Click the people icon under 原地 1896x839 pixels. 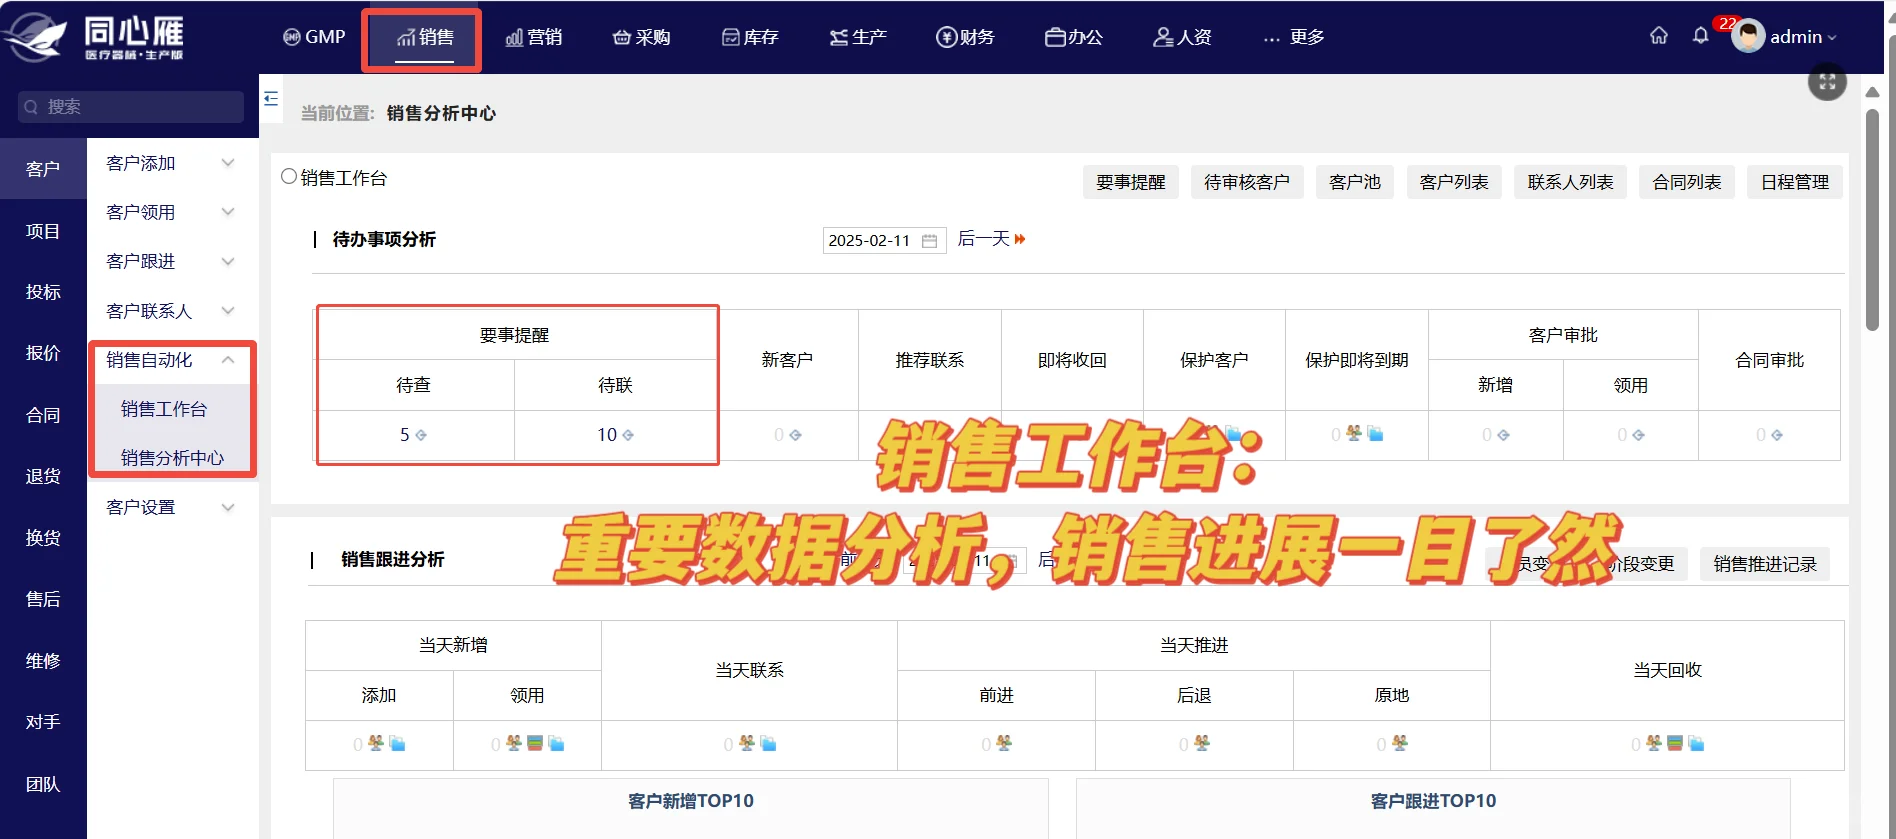pos(1400,743)
